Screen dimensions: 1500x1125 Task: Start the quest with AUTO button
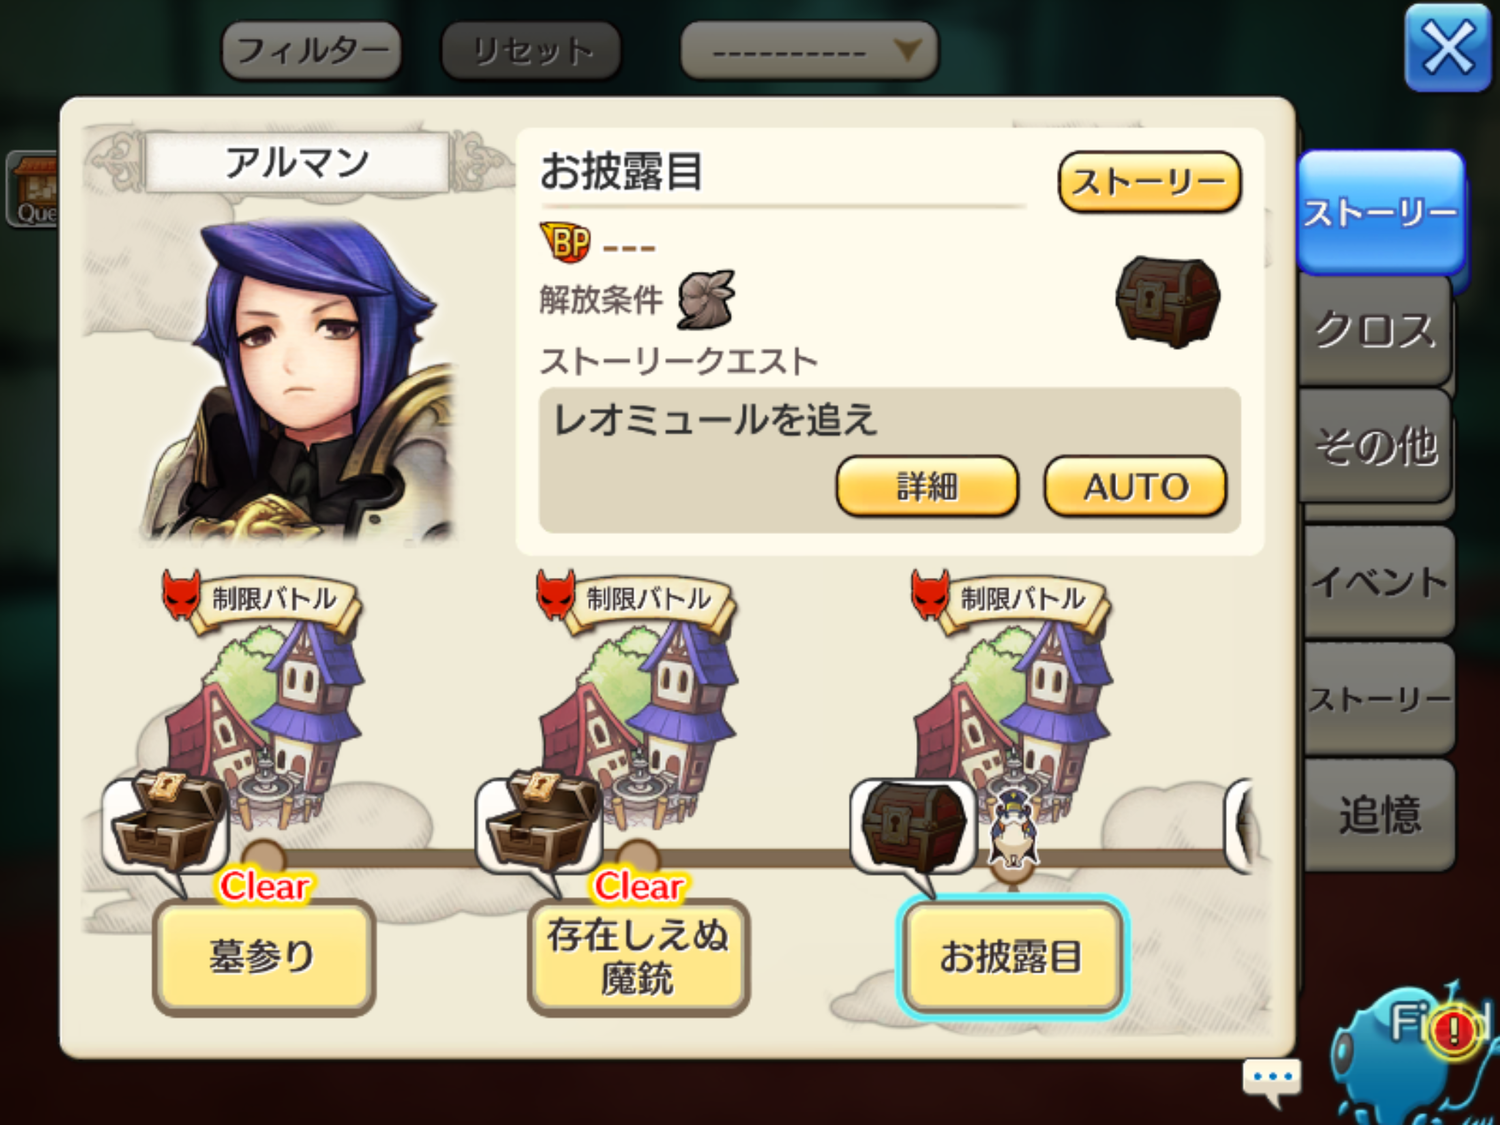coord(1135,487)
